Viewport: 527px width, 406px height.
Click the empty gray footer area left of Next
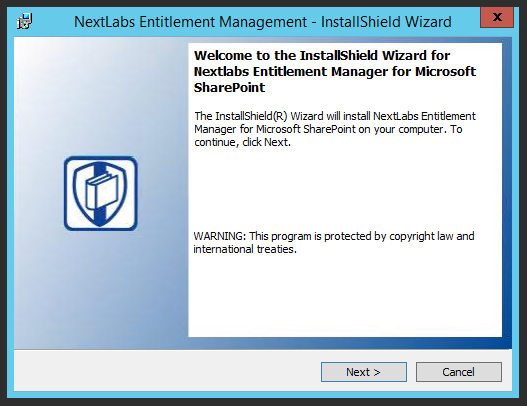[167, 371]
